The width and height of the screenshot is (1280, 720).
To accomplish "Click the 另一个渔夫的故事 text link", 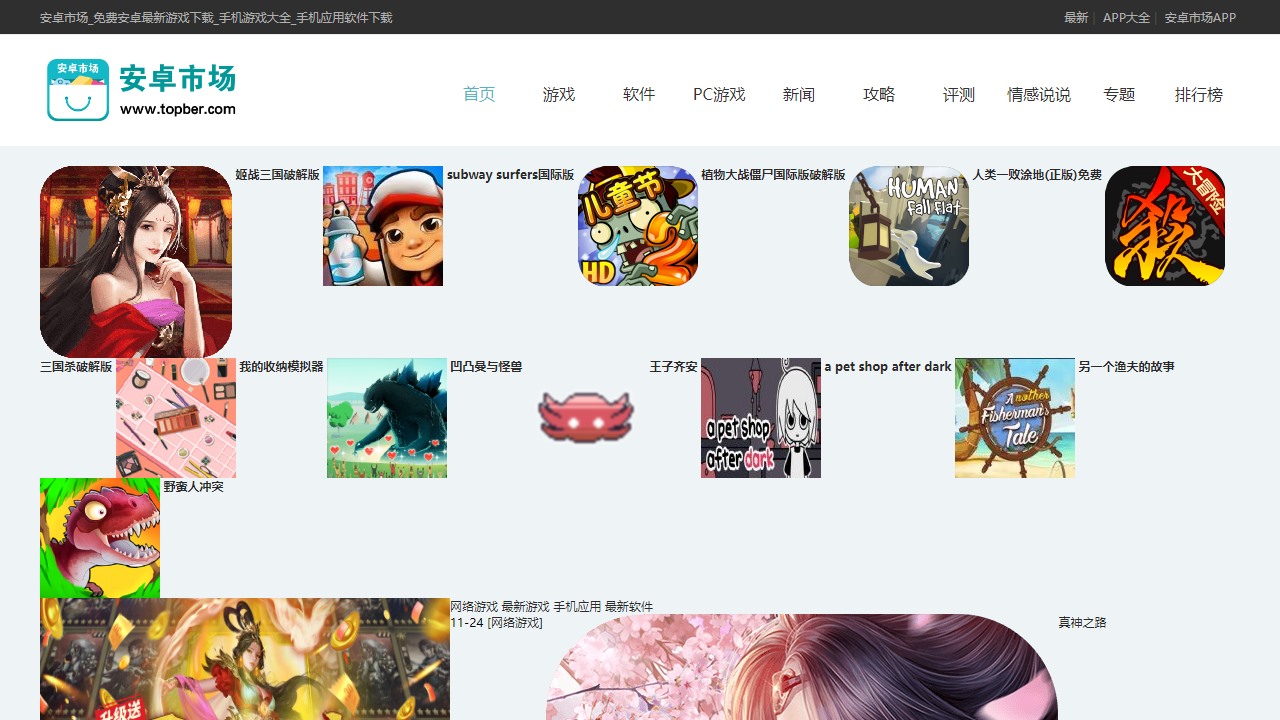I will (x=1126, y=366).
